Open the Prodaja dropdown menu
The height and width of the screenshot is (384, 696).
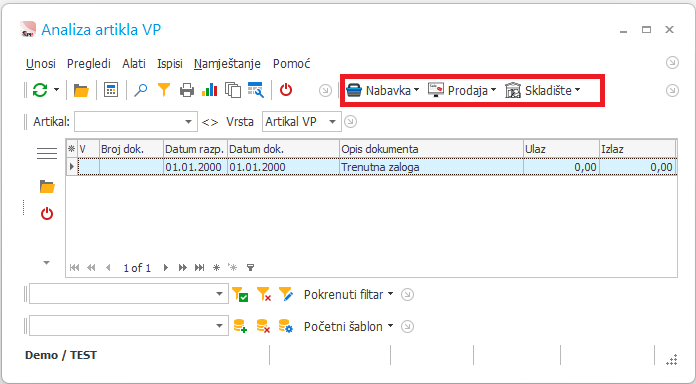pos(462,91)
